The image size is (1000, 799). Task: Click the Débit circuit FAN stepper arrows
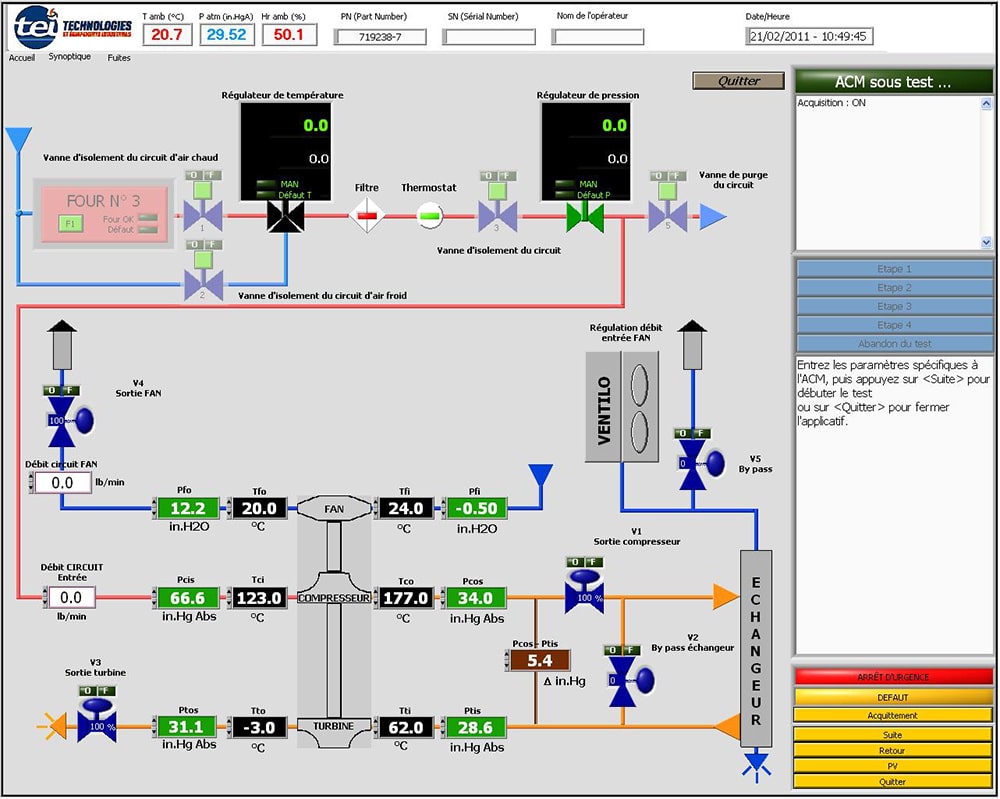tap(30, 483)
